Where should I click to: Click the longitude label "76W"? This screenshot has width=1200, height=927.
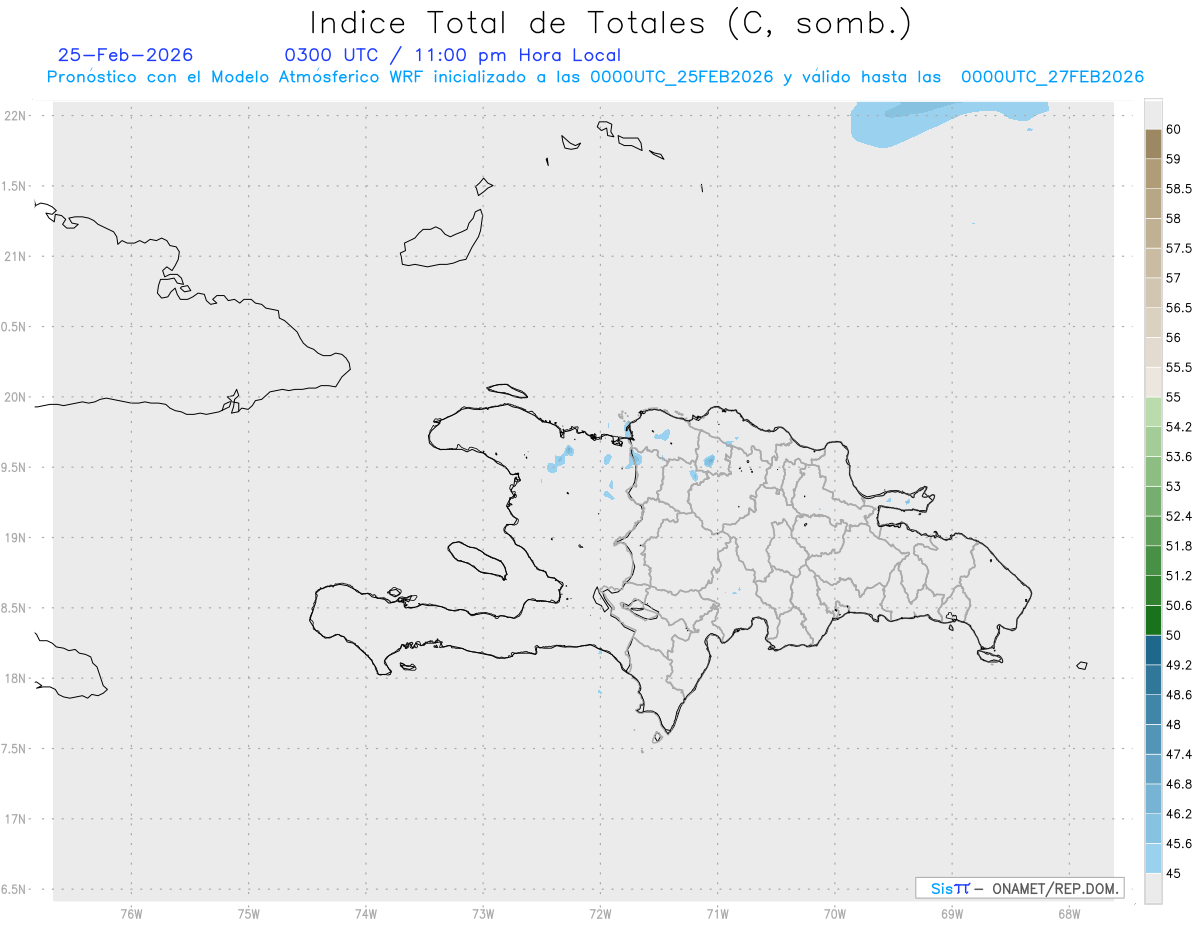pyautogui.click(x=131, y=913)
